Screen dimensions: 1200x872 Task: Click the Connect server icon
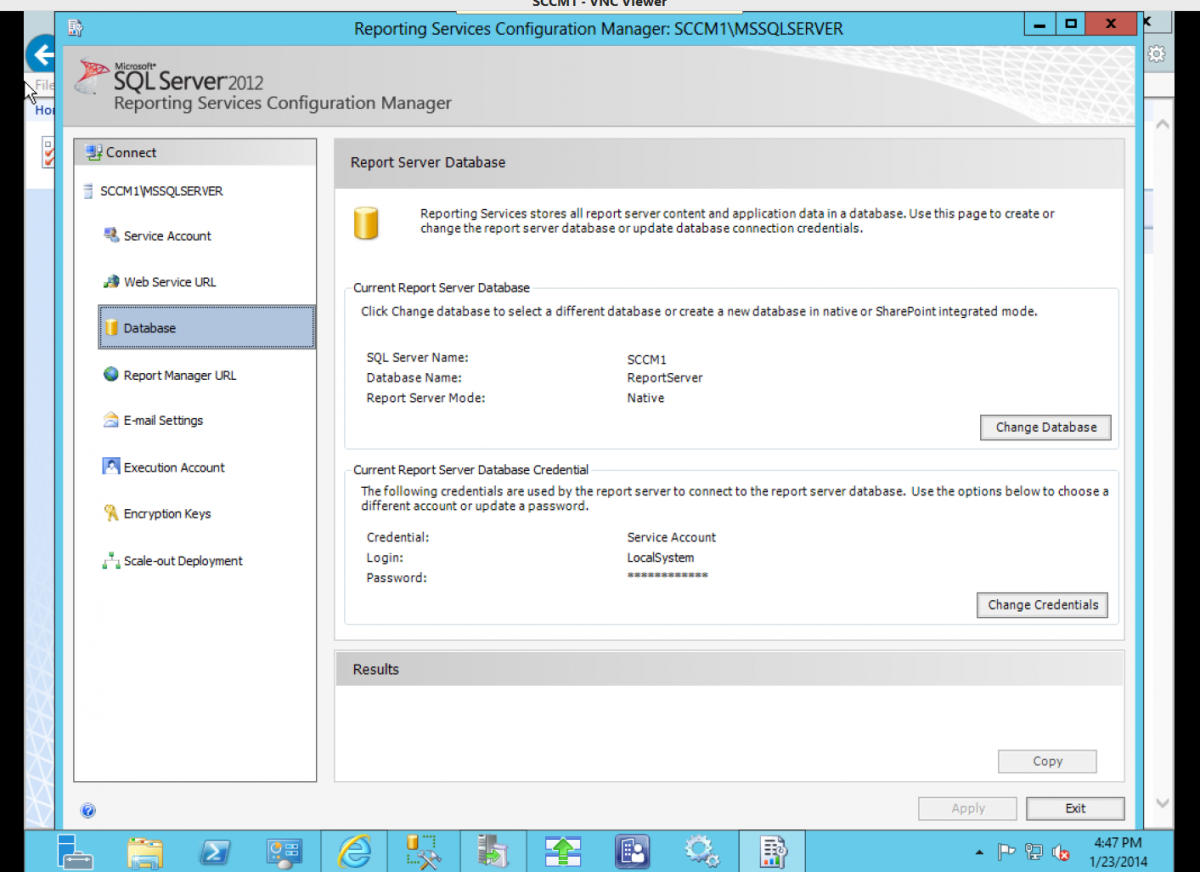pos(94,152)
